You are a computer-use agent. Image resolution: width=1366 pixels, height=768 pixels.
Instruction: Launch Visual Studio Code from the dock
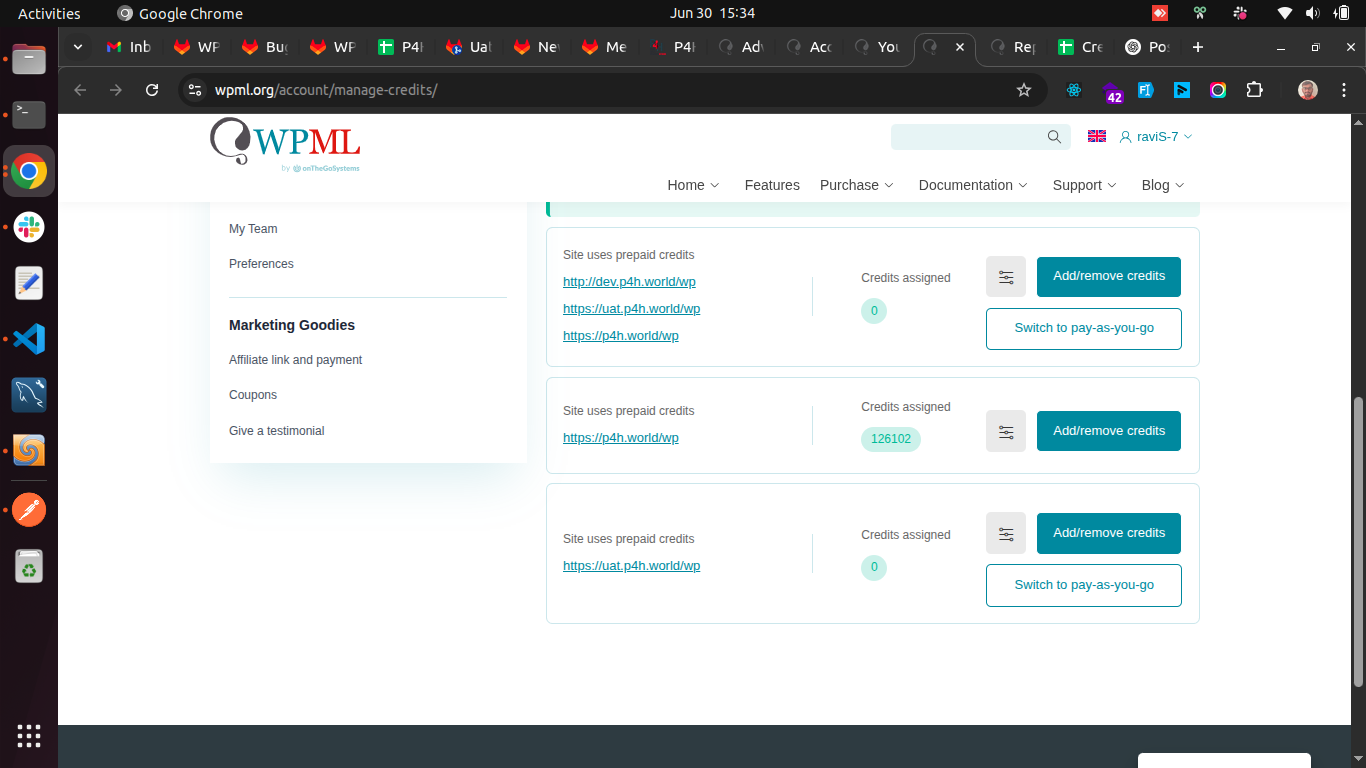click(29, 339)
